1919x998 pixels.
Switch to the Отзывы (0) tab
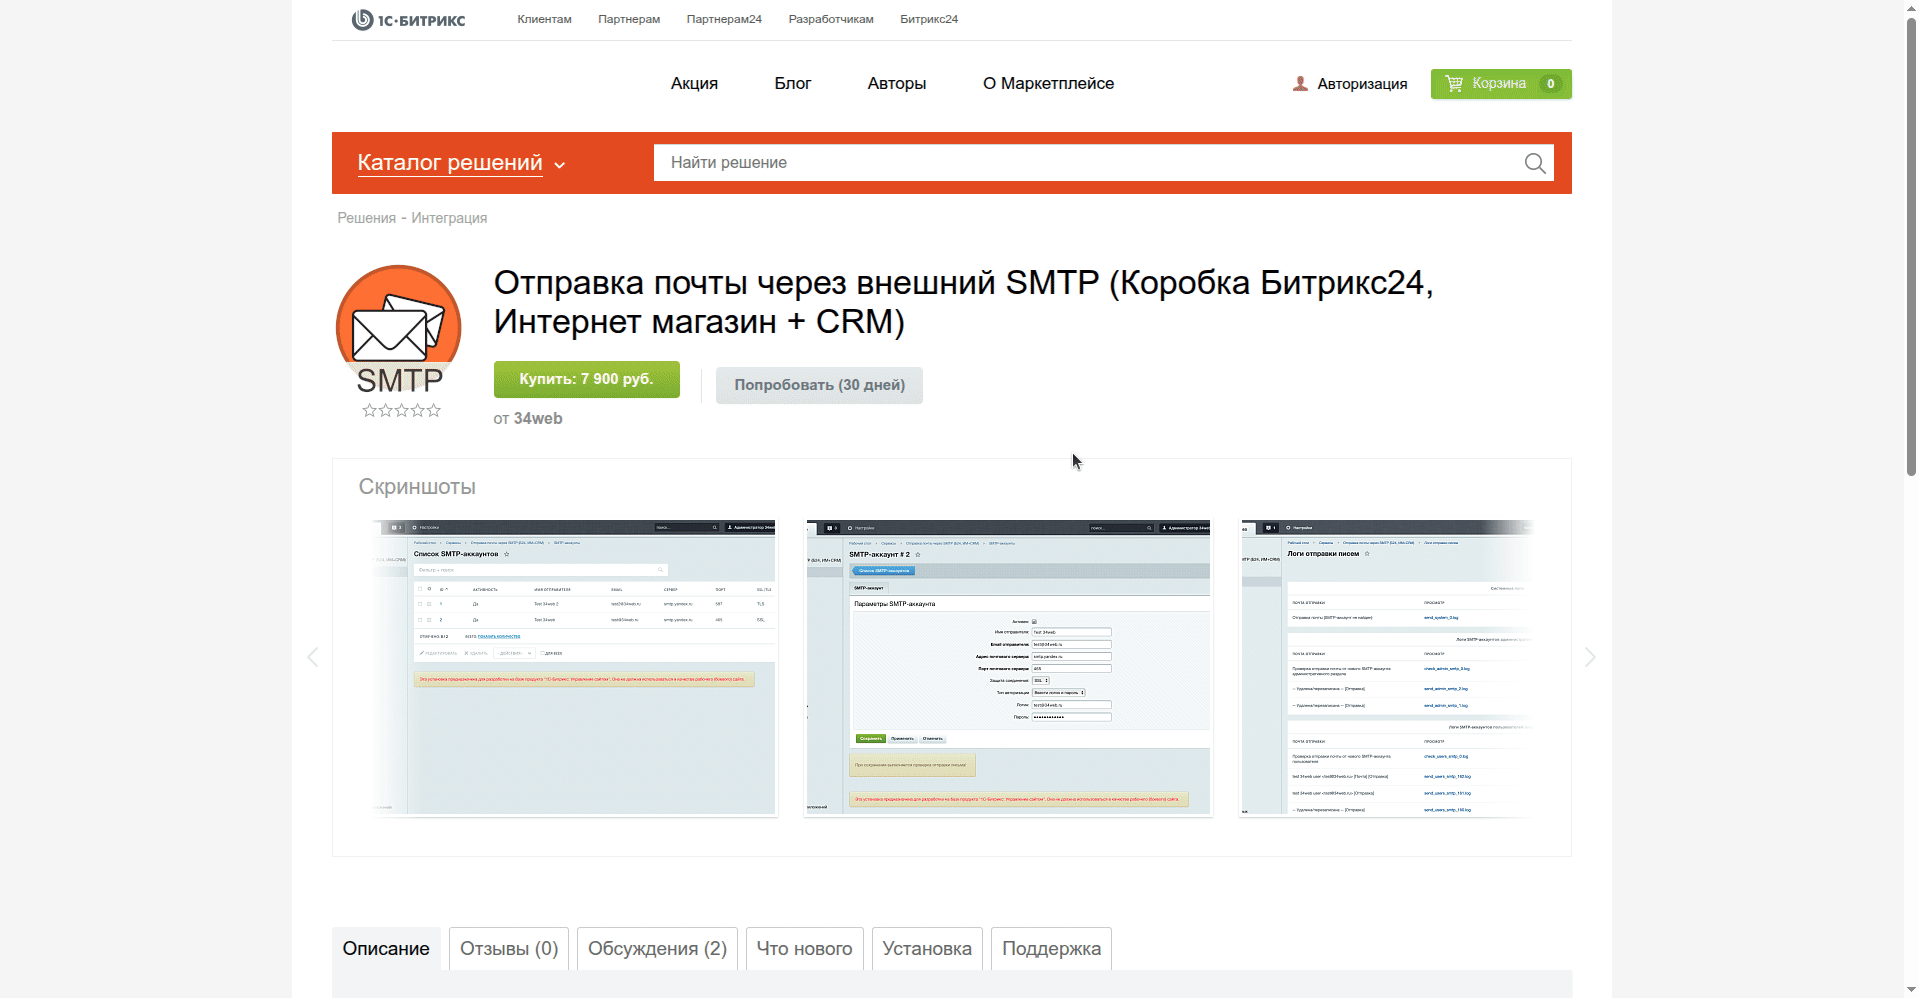point(509,949)
